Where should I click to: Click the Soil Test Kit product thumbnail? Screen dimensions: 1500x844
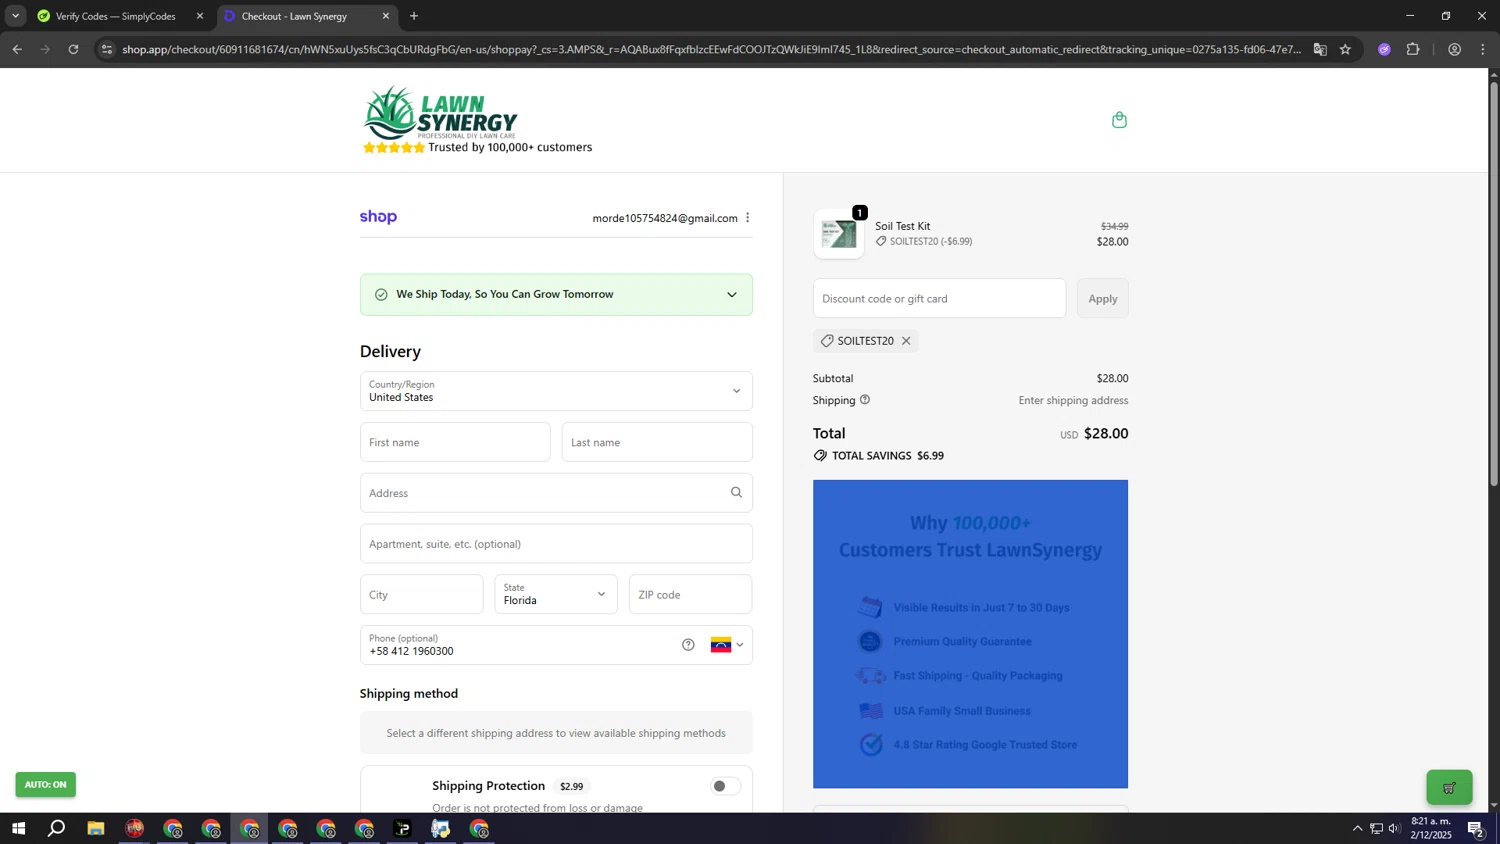tap(839, 234)
